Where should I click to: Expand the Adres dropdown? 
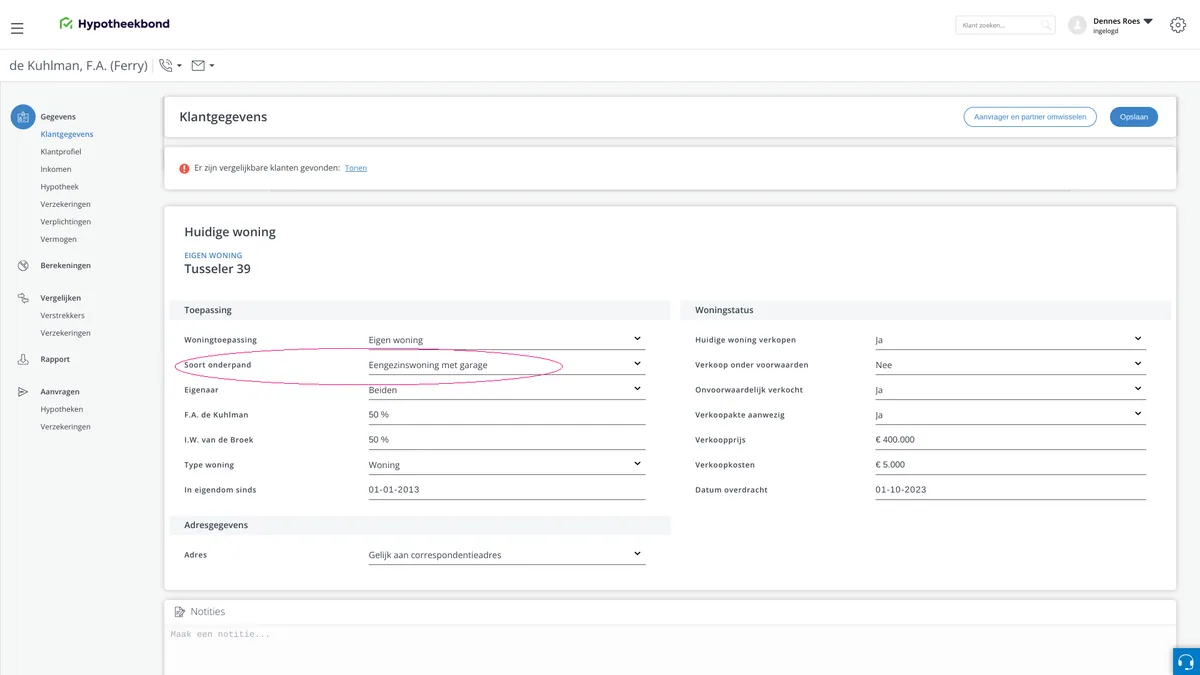pyautogui.click(x=506, y=555)
